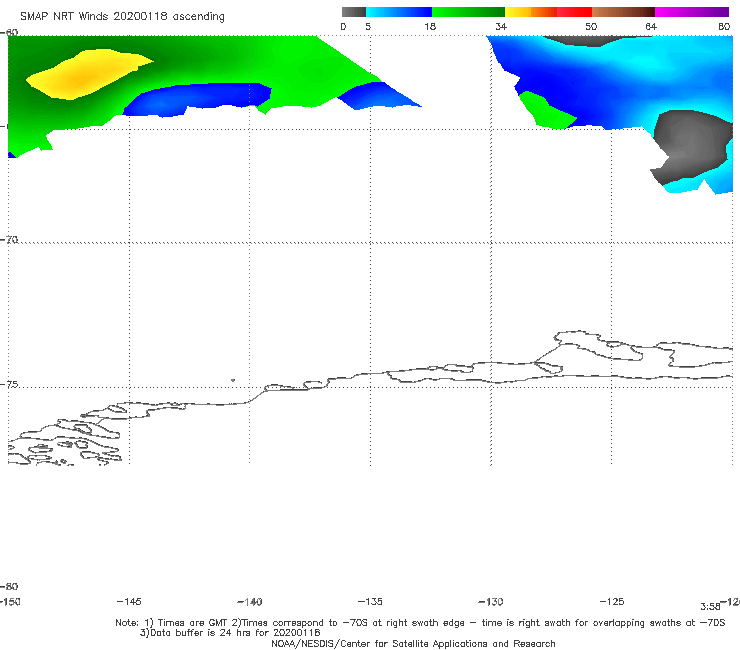
Task: Click the Data buffer is 24 hrs note
Action: (x=230, y=633)
